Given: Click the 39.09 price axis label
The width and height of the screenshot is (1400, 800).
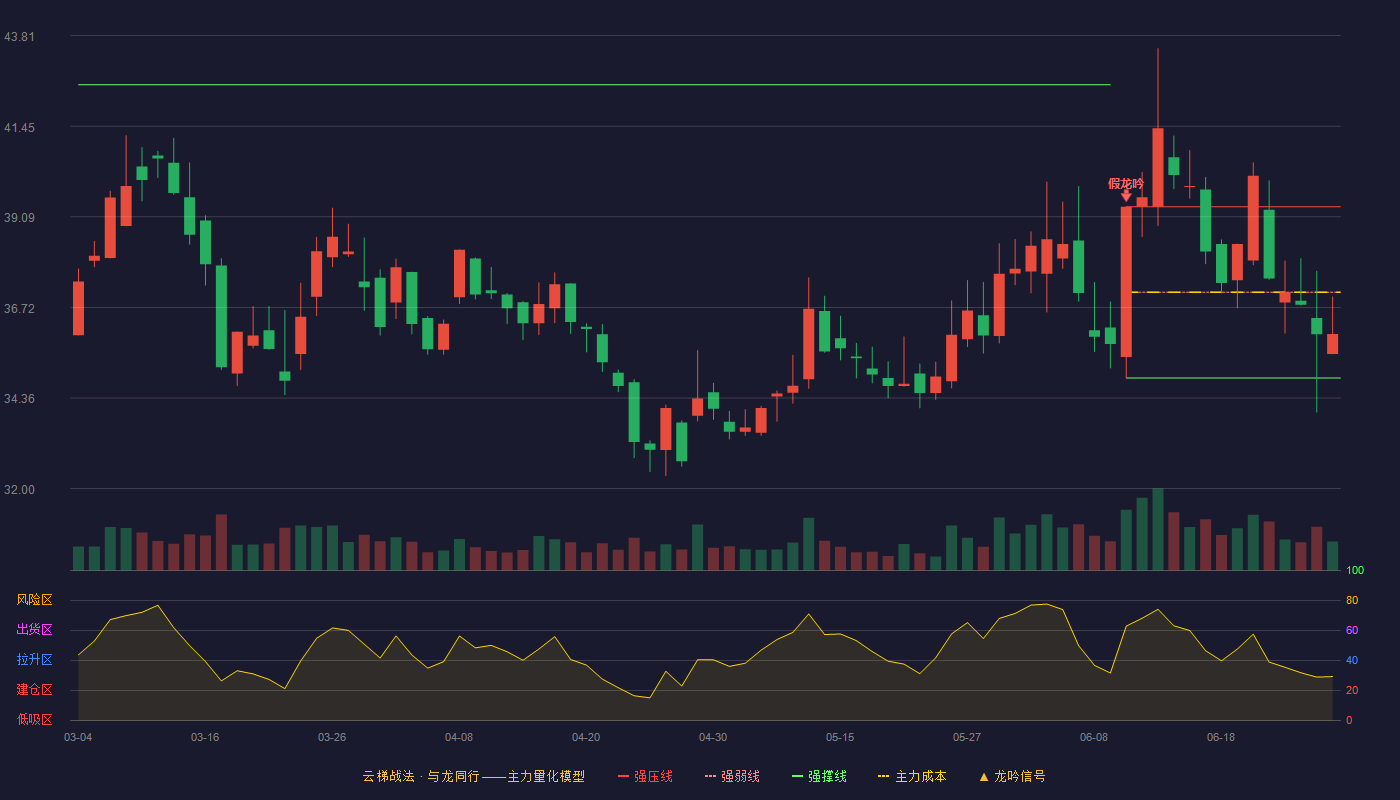Looking at the screenshot, I should [19, 218].
